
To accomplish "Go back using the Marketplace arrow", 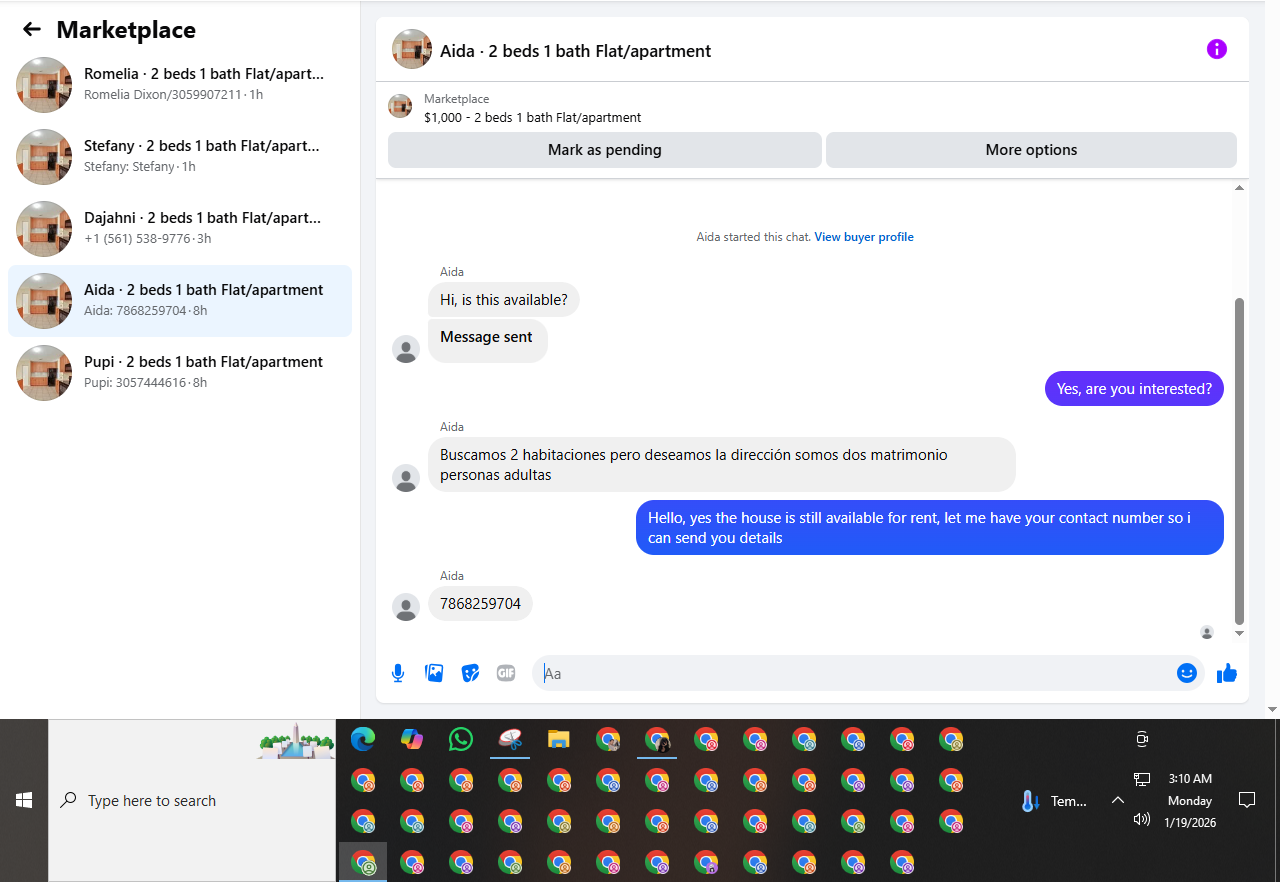I will click(32, 30).
